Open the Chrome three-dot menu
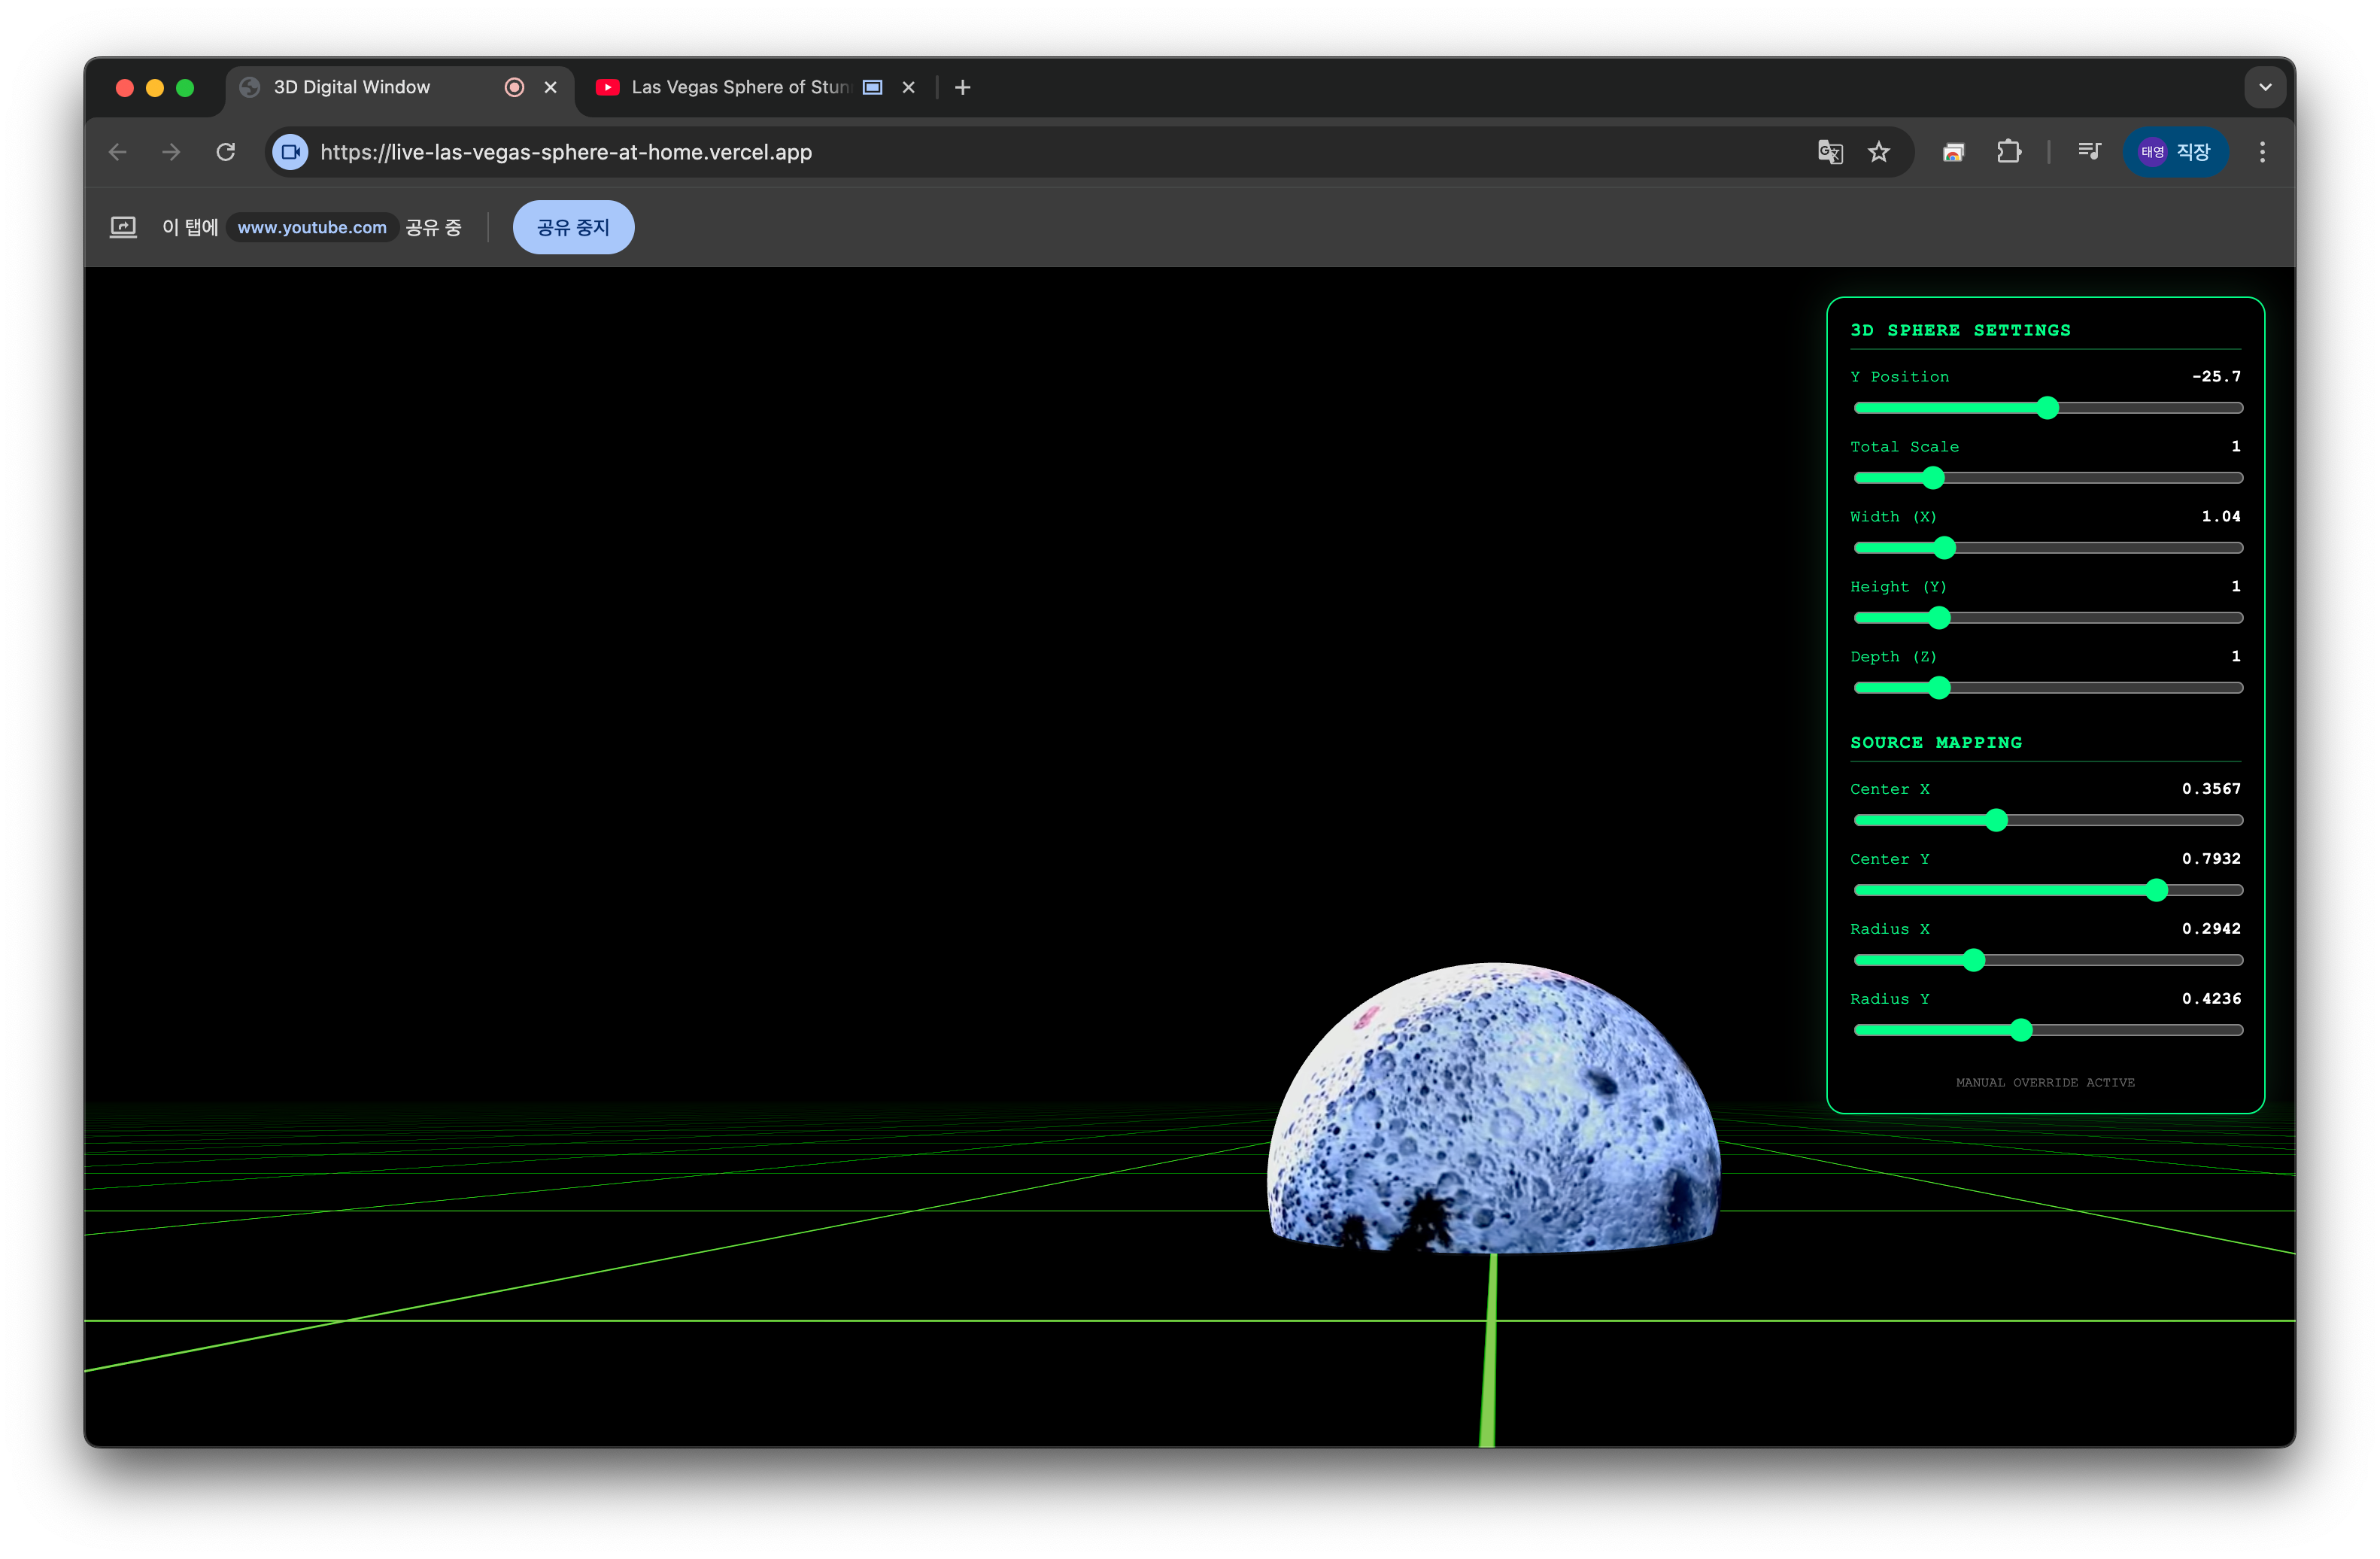Screen dimensions: 2380x1559 [x=2262, y=152]
